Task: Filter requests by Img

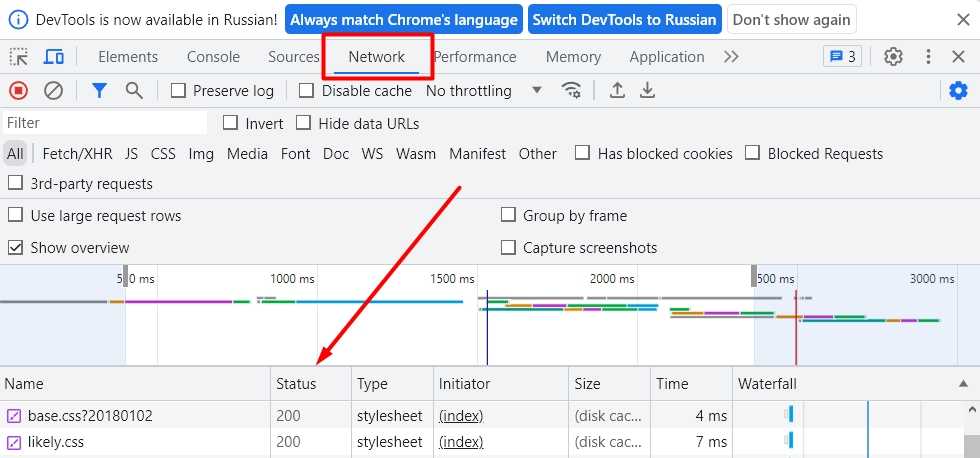Action: pos(201,154)
